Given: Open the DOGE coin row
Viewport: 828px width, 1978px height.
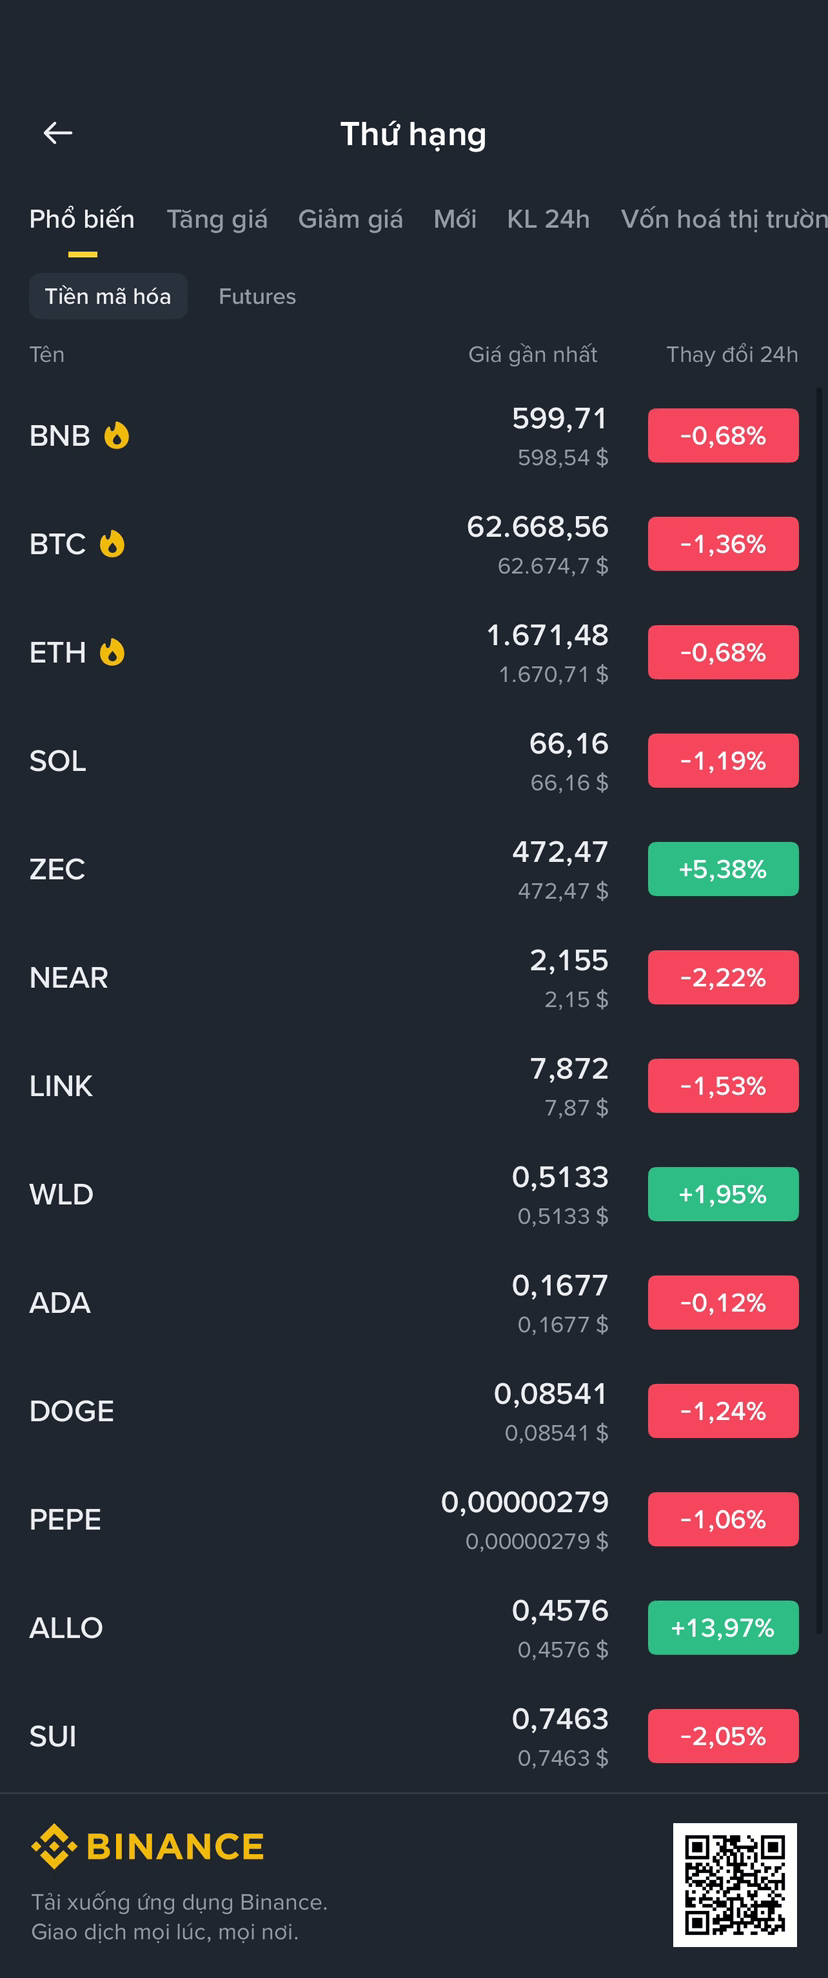Looking at the screenshot, I should point(414,1411).
